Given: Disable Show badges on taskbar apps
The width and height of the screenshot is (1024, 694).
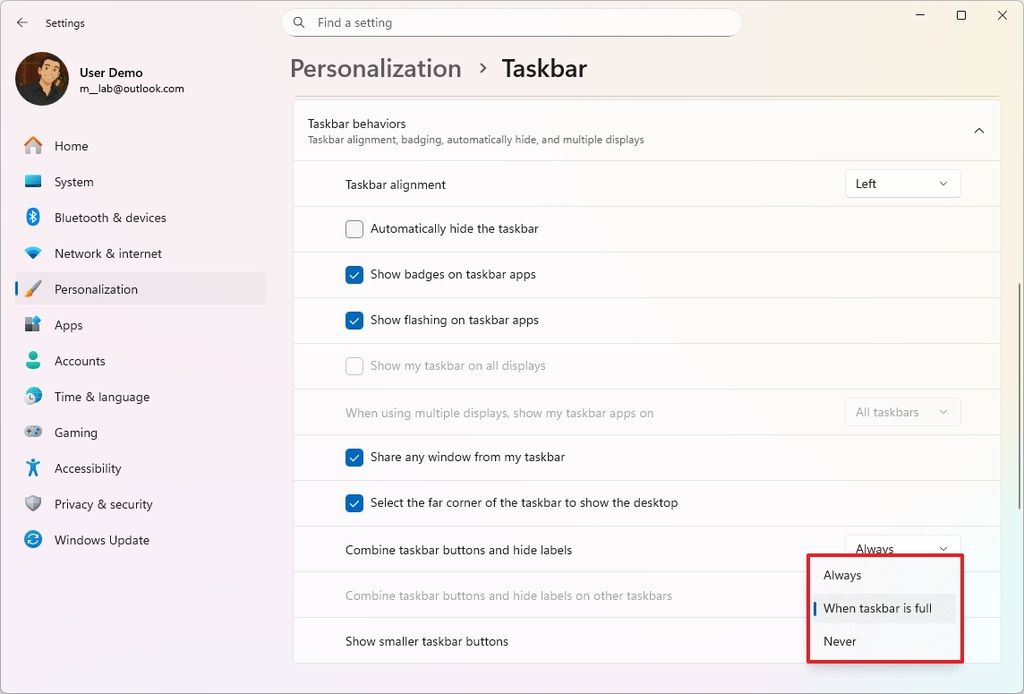Looking at the screenshot, I should tap(354, 274).
